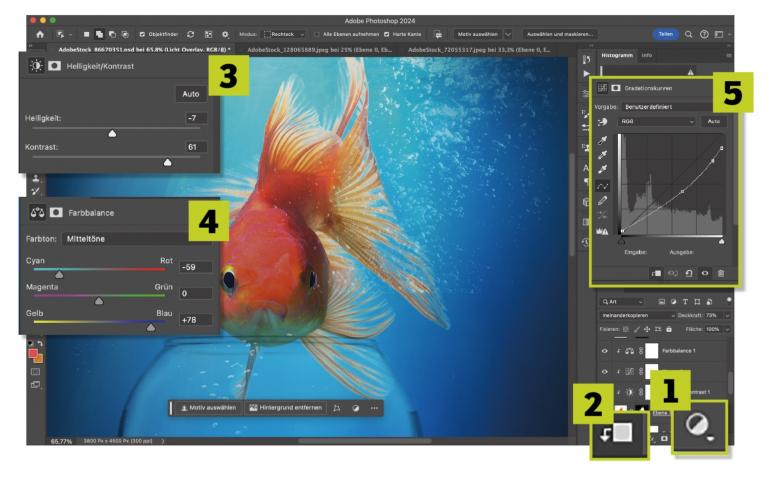770x487 pixels.
Task: Lock layer position icon
Action: (x=647, y=329)
